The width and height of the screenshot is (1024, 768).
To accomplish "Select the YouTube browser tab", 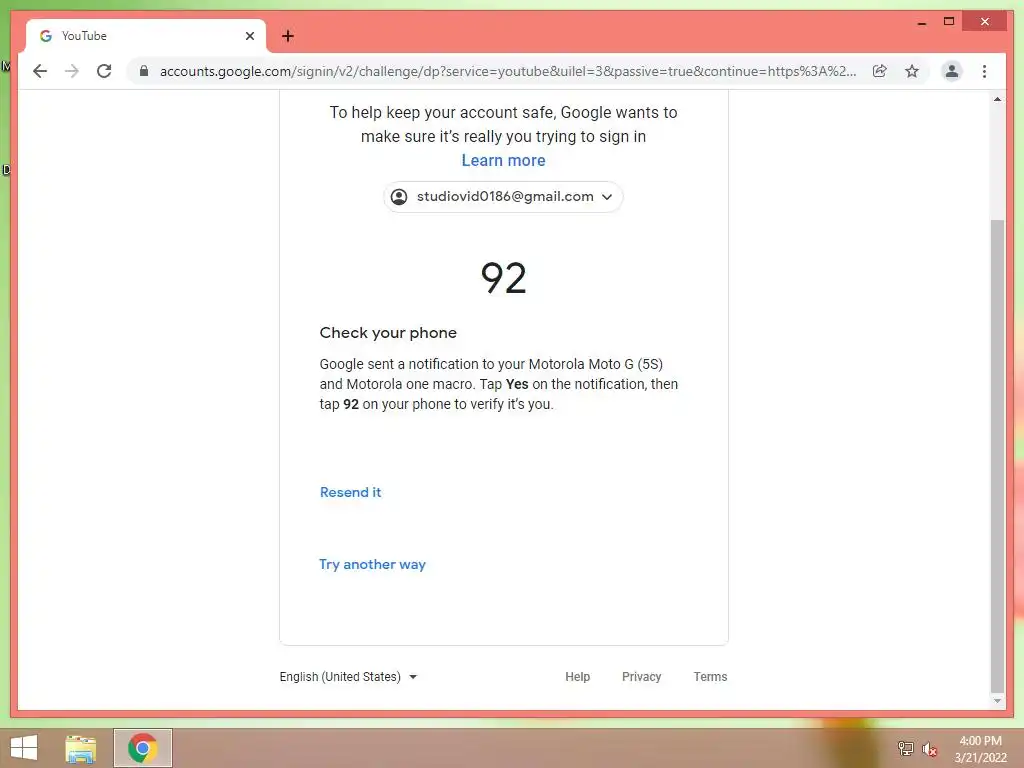I will (146, 36).
